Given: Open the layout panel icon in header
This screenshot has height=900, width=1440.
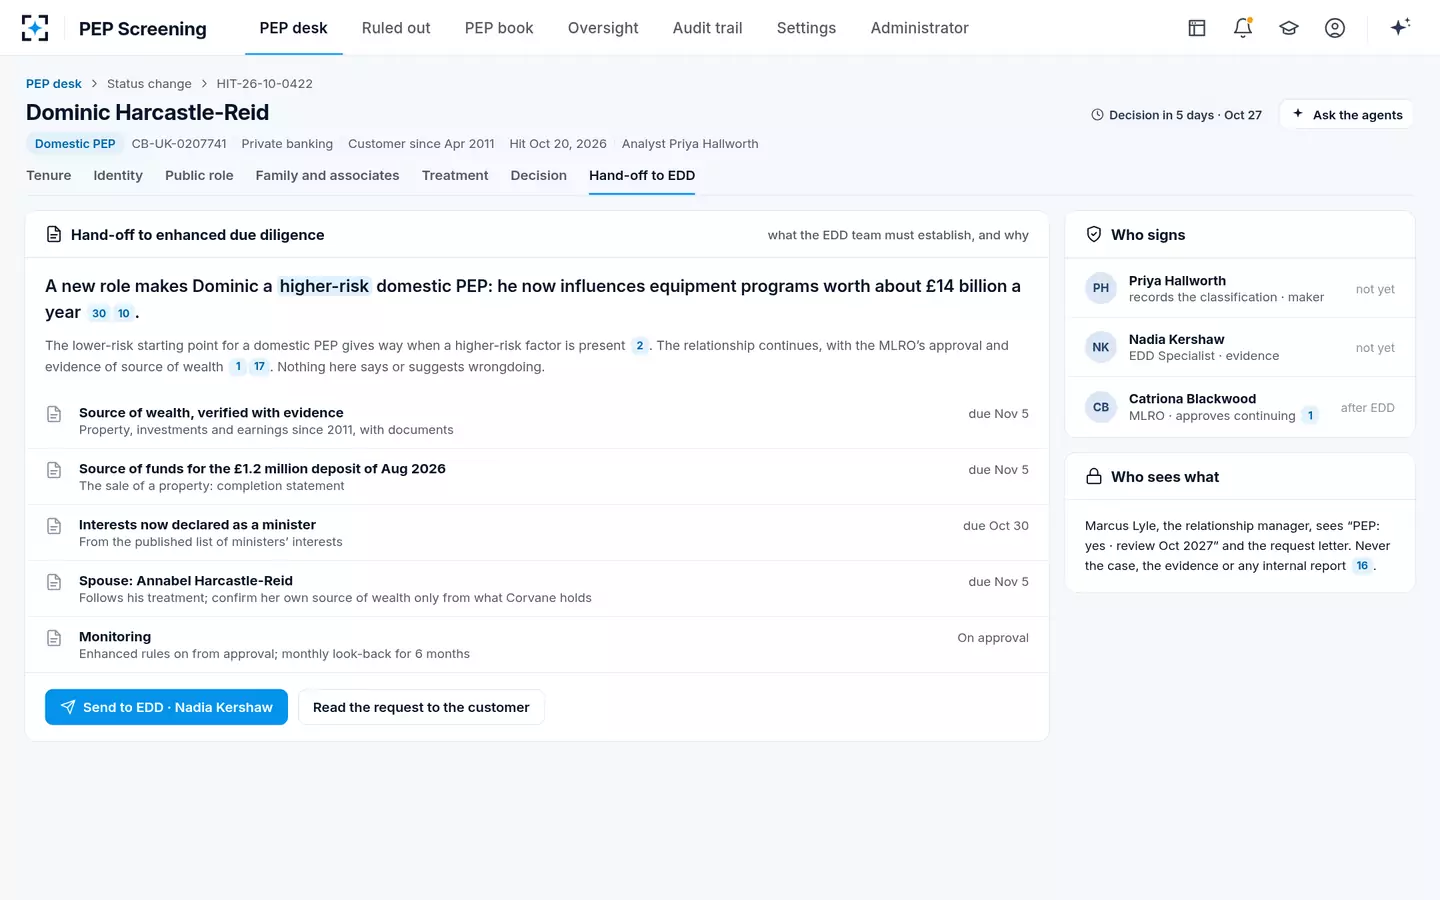Looking at the screenshot, I should point(1197,28).
